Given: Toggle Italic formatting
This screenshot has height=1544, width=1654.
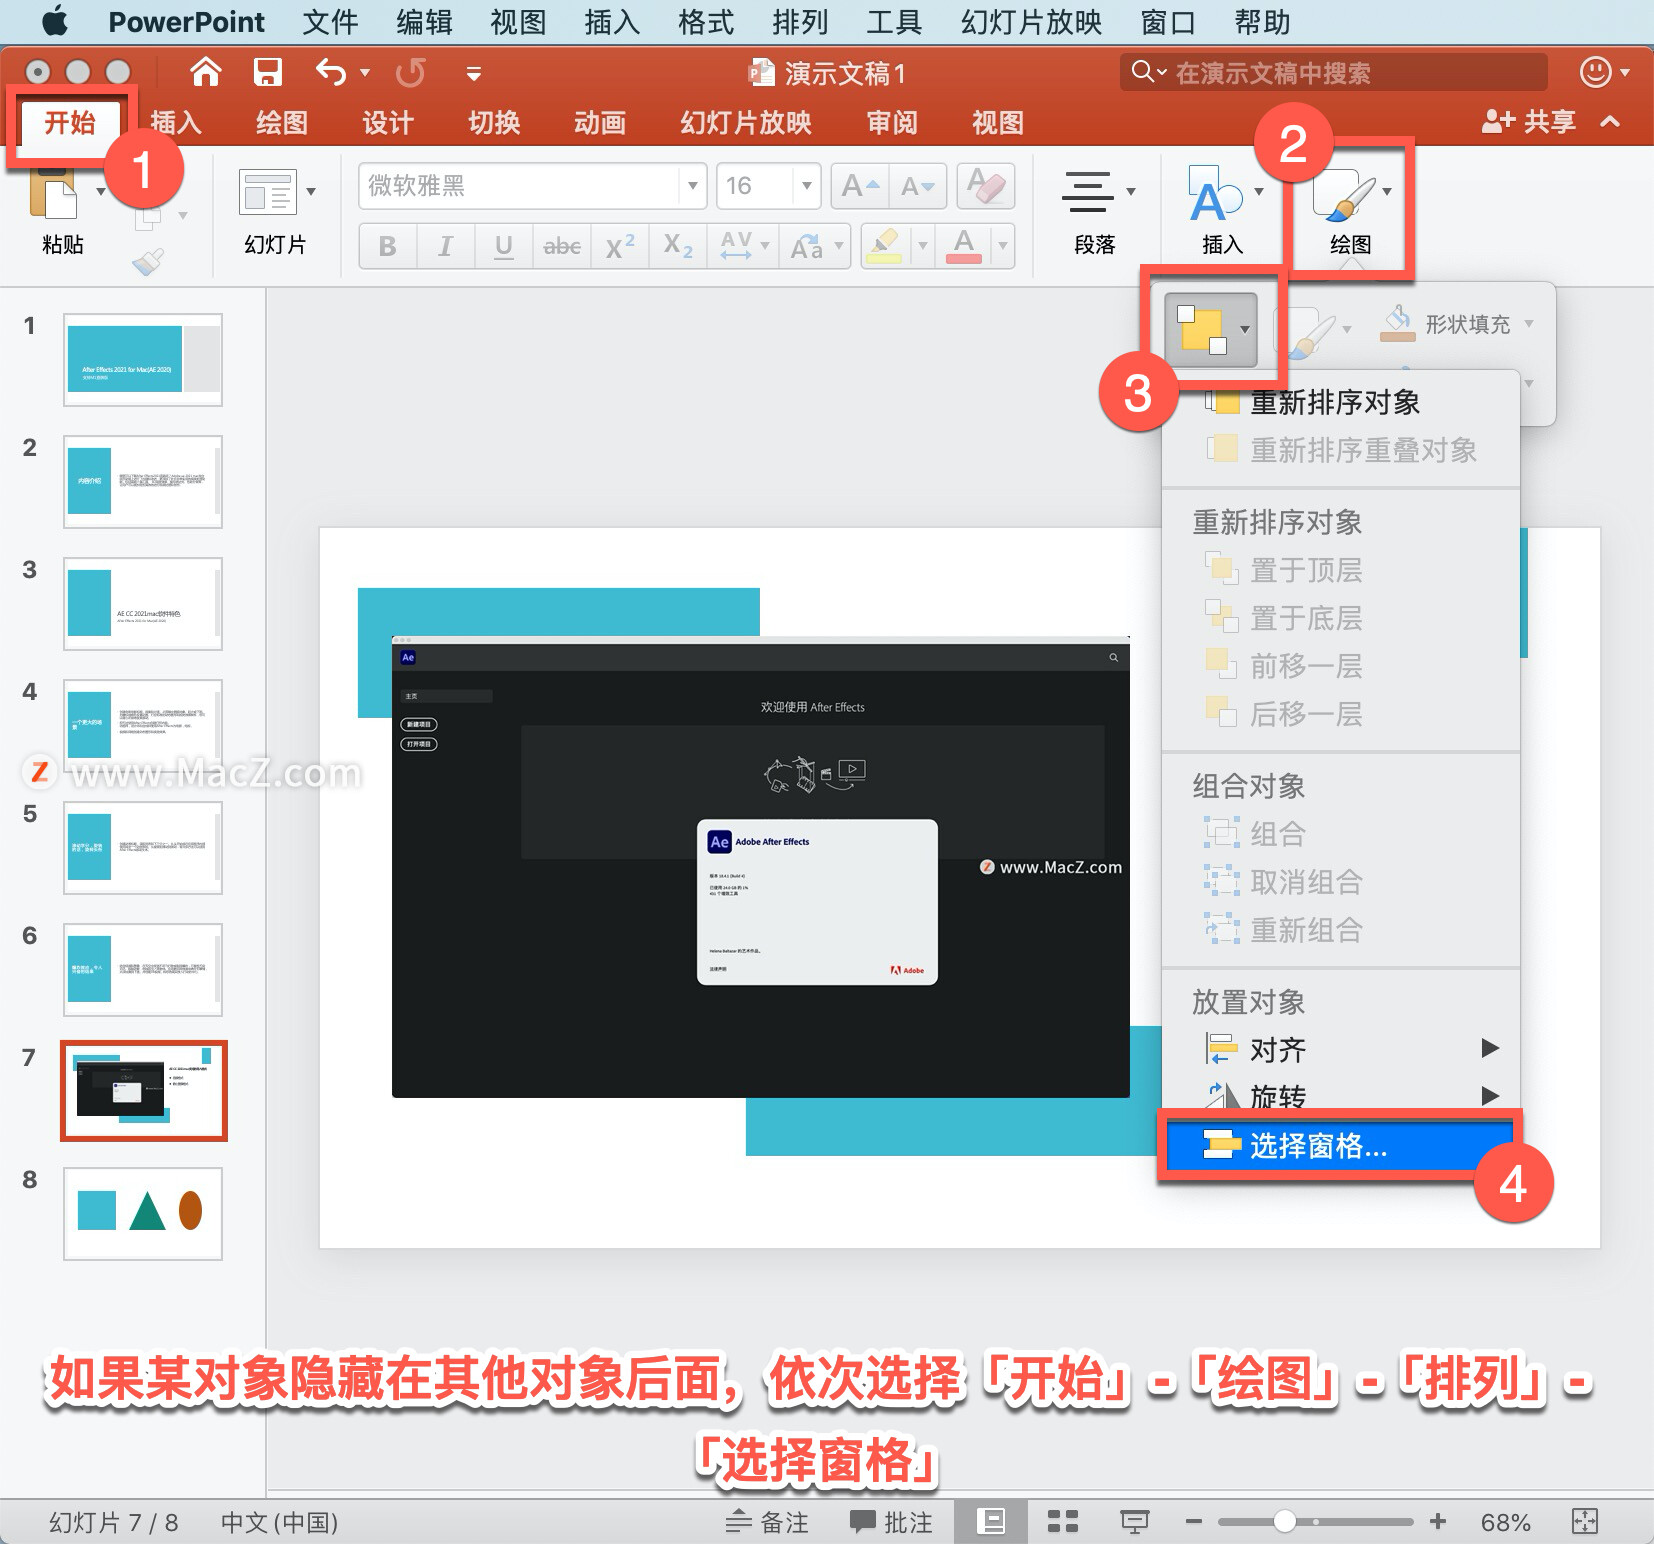Looking at the screenshot, I should click(445, 246).
